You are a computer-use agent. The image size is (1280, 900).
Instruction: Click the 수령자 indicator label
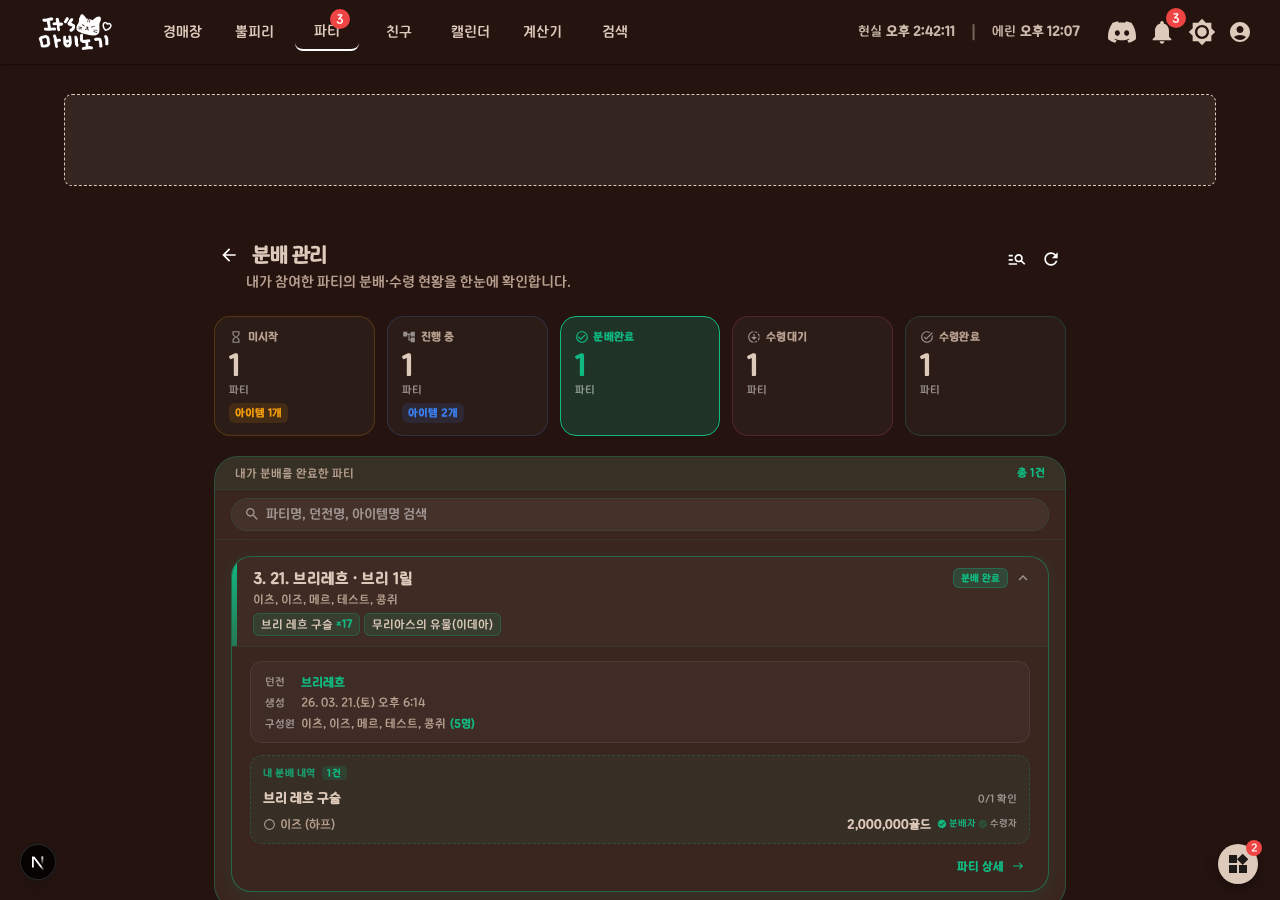[997, 824]
